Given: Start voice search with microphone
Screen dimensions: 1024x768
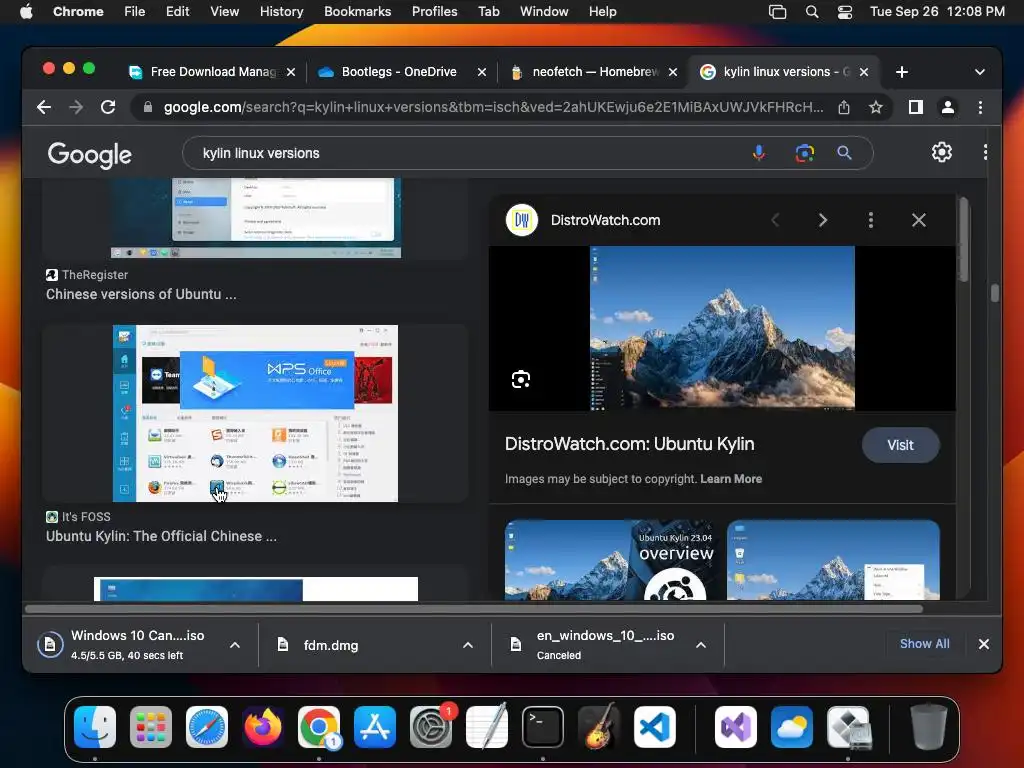Looking at the screenshot, I should pyautogui.click(x=758, y=153).
